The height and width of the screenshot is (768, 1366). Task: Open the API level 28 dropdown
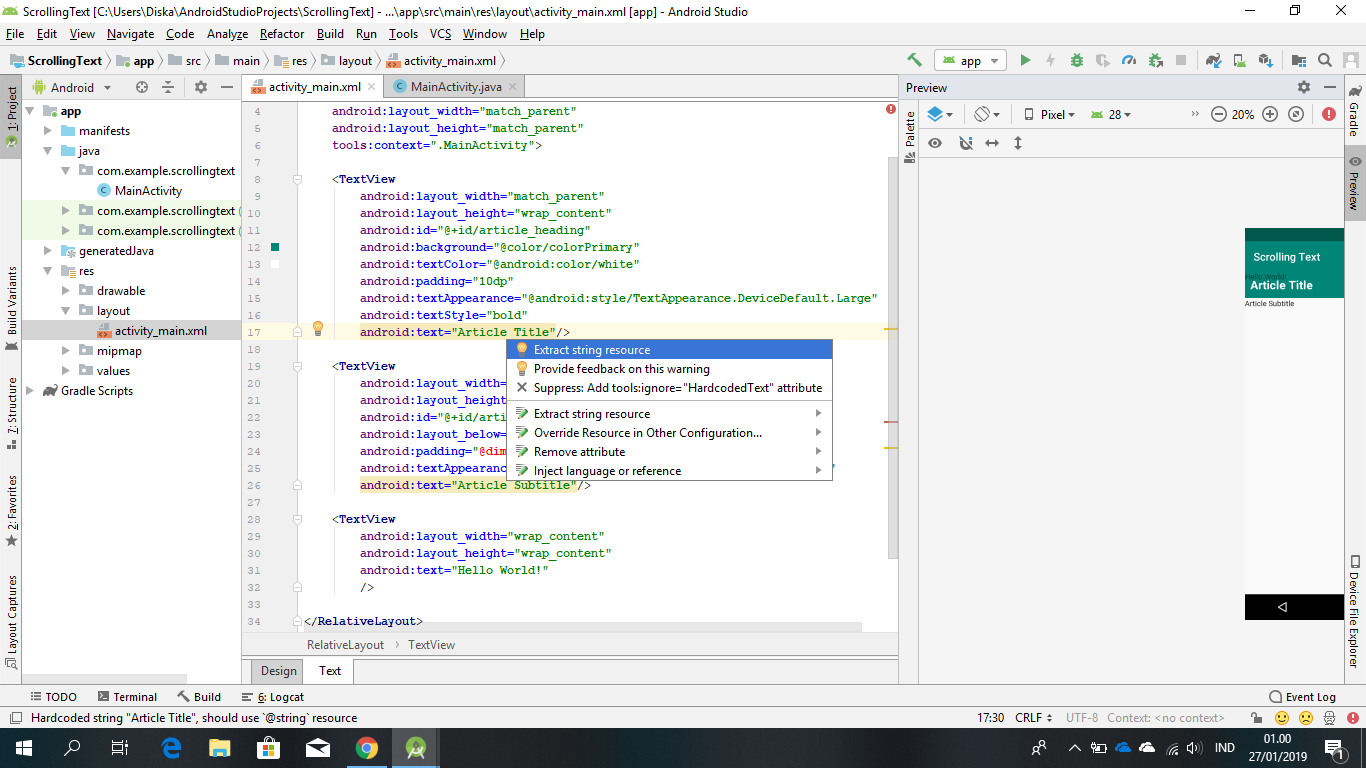[x=1120, y=114]
